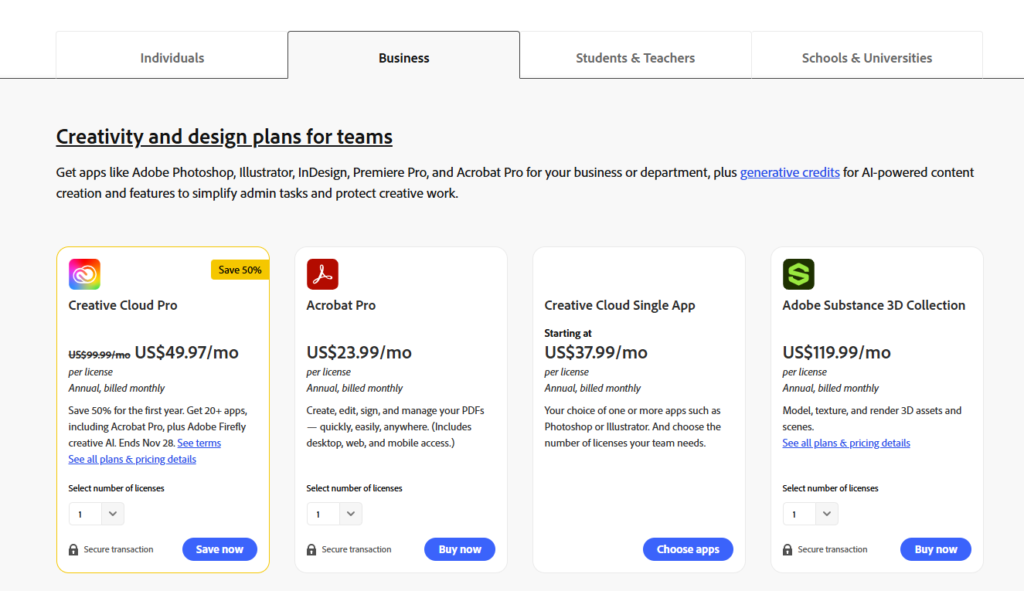Open Substance 3D plans and pricing details link
The height and width of the screenshot is (591, 1024).
click(x=846, y=443)
